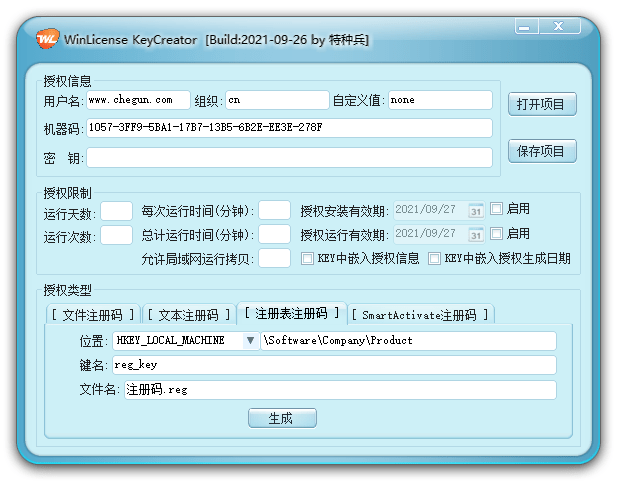Focus the 自定义值 field containing none
Image resolution: width=617 pixels, height=481 pixels.
click(x=440, y=100)
